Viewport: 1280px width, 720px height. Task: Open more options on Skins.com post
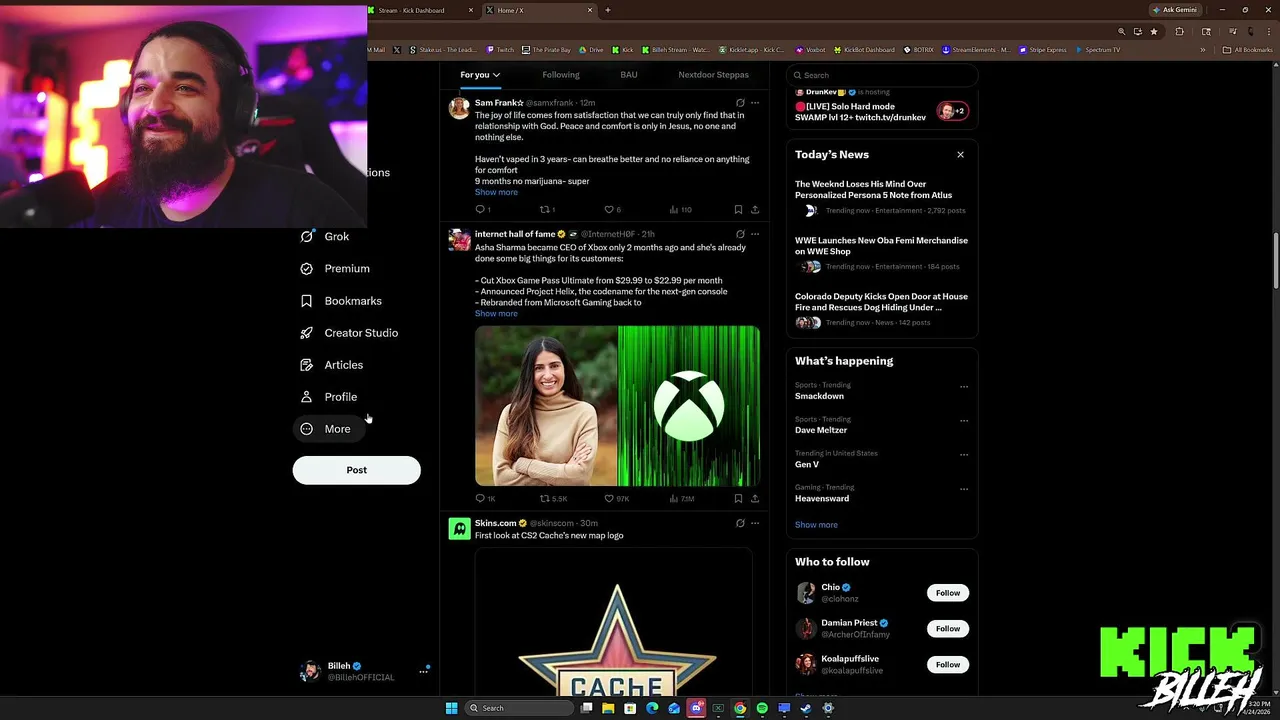755,523
